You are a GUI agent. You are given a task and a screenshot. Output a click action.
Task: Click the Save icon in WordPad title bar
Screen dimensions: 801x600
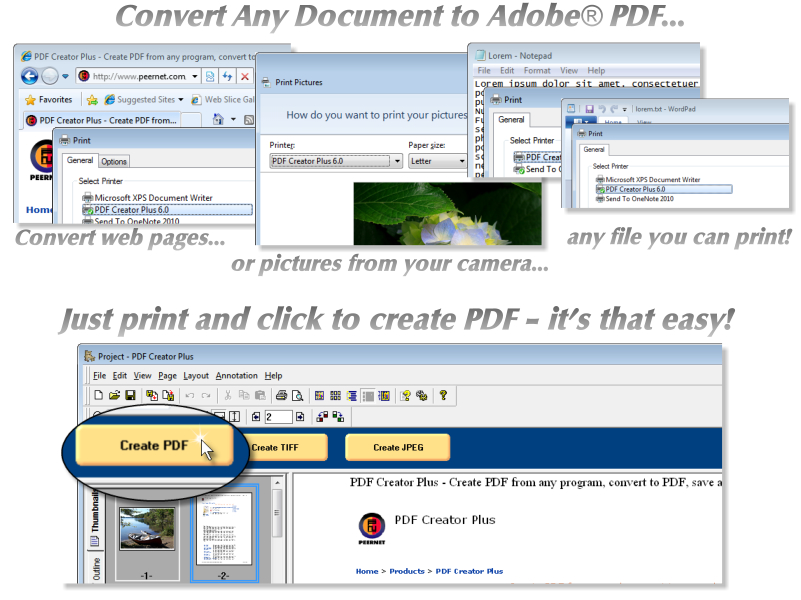click(589, 109)
